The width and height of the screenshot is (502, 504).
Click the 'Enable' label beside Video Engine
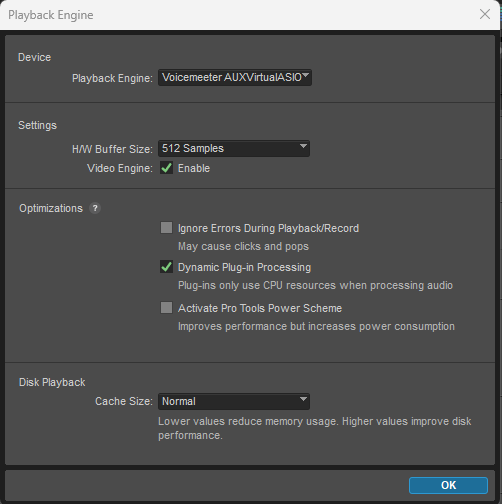(x=194, y=168)
